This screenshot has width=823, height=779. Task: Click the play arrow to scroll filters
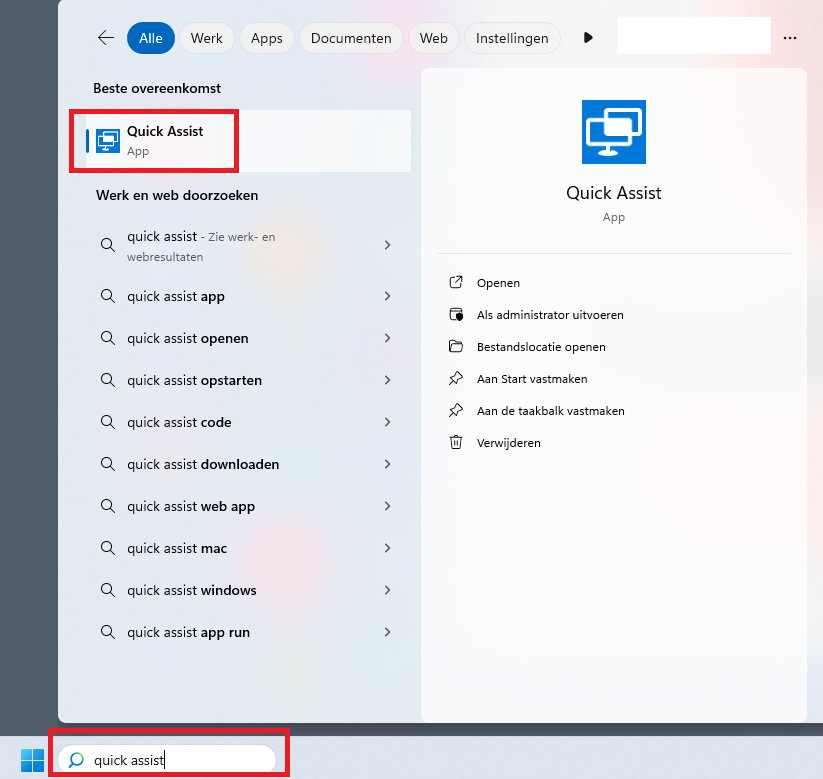588,38
